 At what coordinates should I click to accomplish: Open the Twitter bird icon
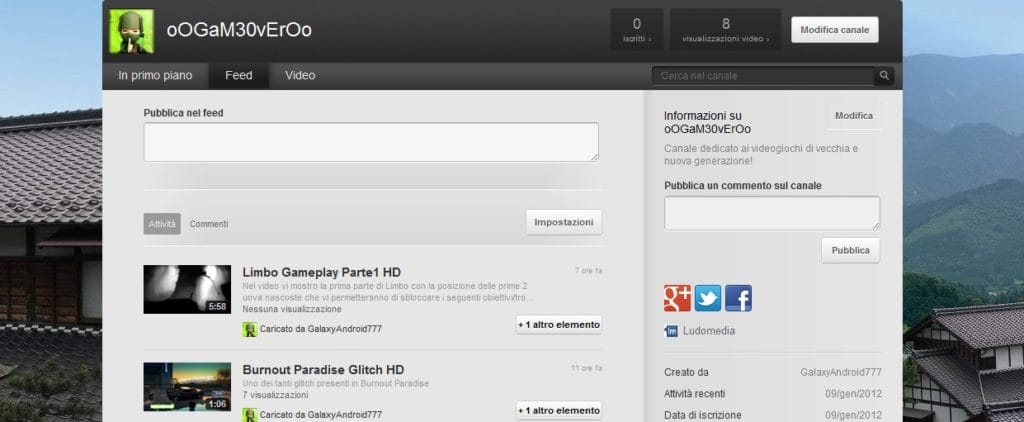point(708,298)
